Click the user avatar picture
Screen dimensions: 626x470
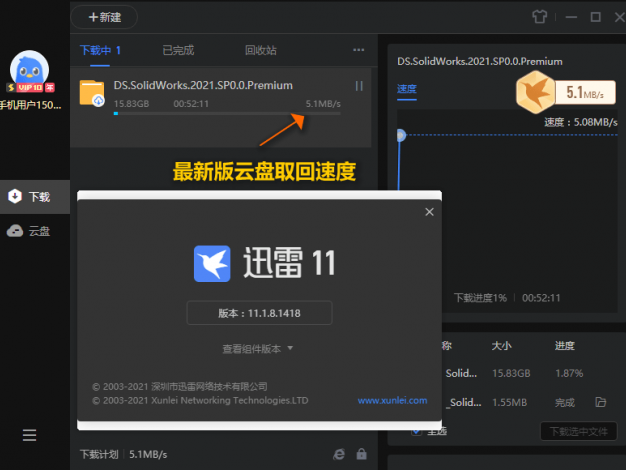click(29, 69)
